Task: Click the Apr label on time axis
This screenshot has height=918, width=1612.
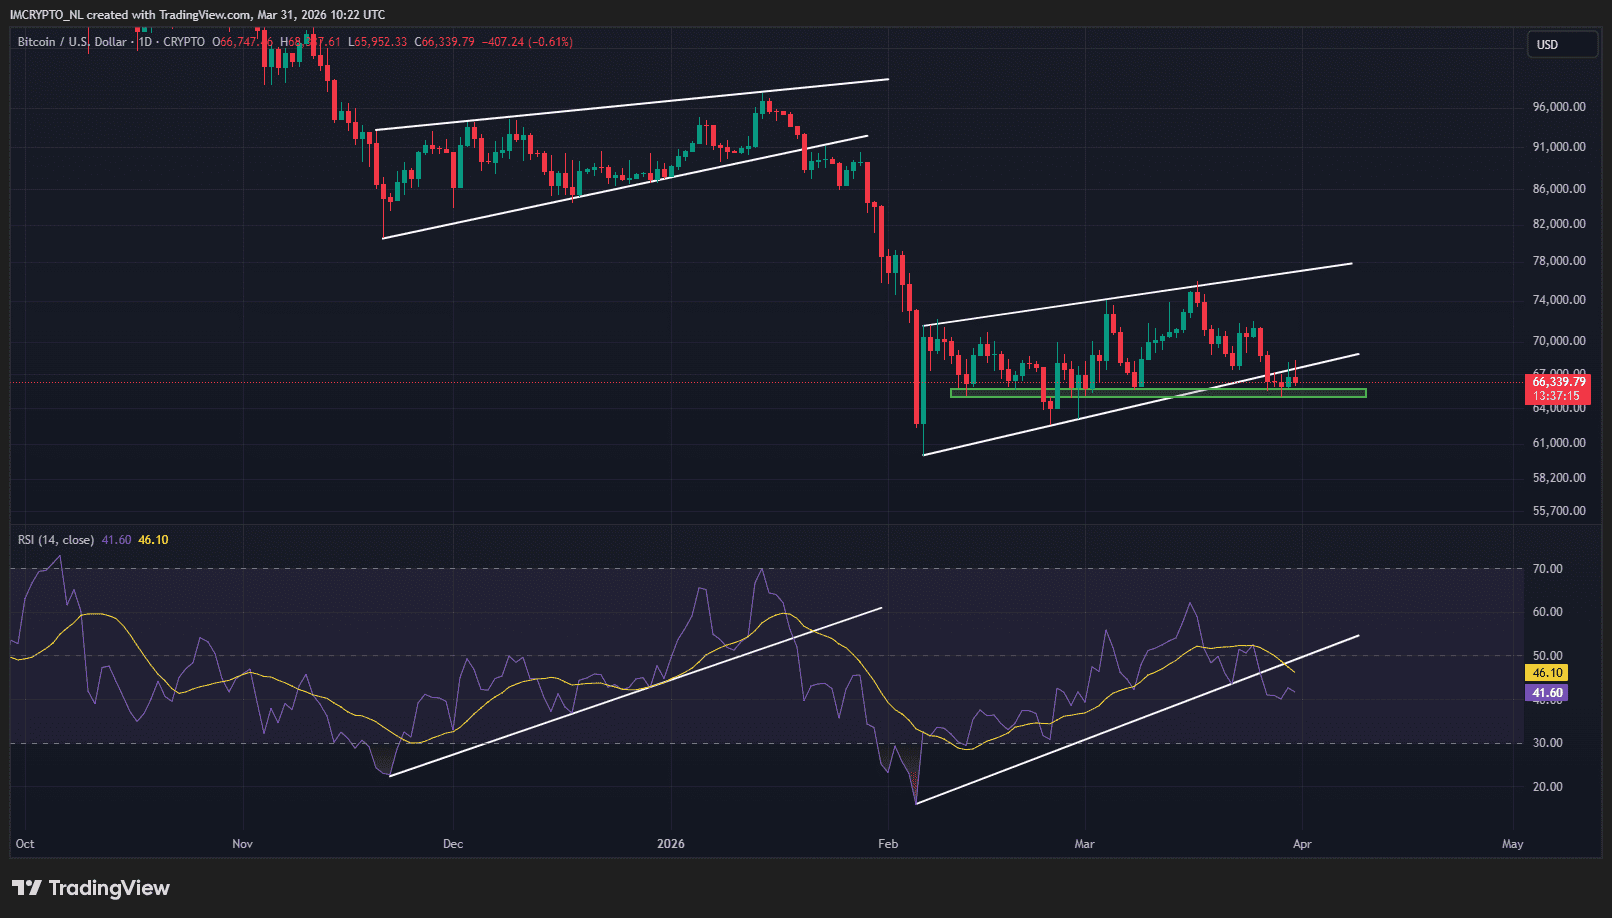Action: coord(1302,844)
